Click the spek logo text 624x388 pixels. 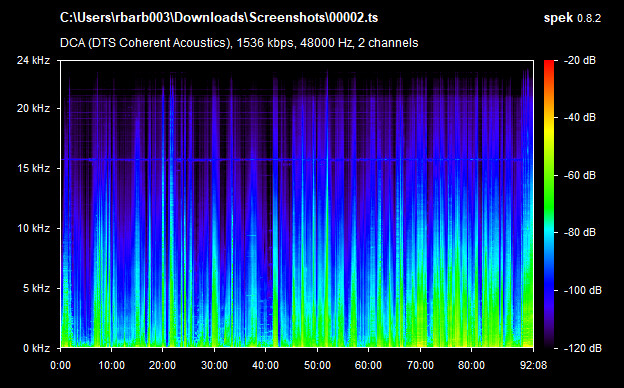click(558, 18)
